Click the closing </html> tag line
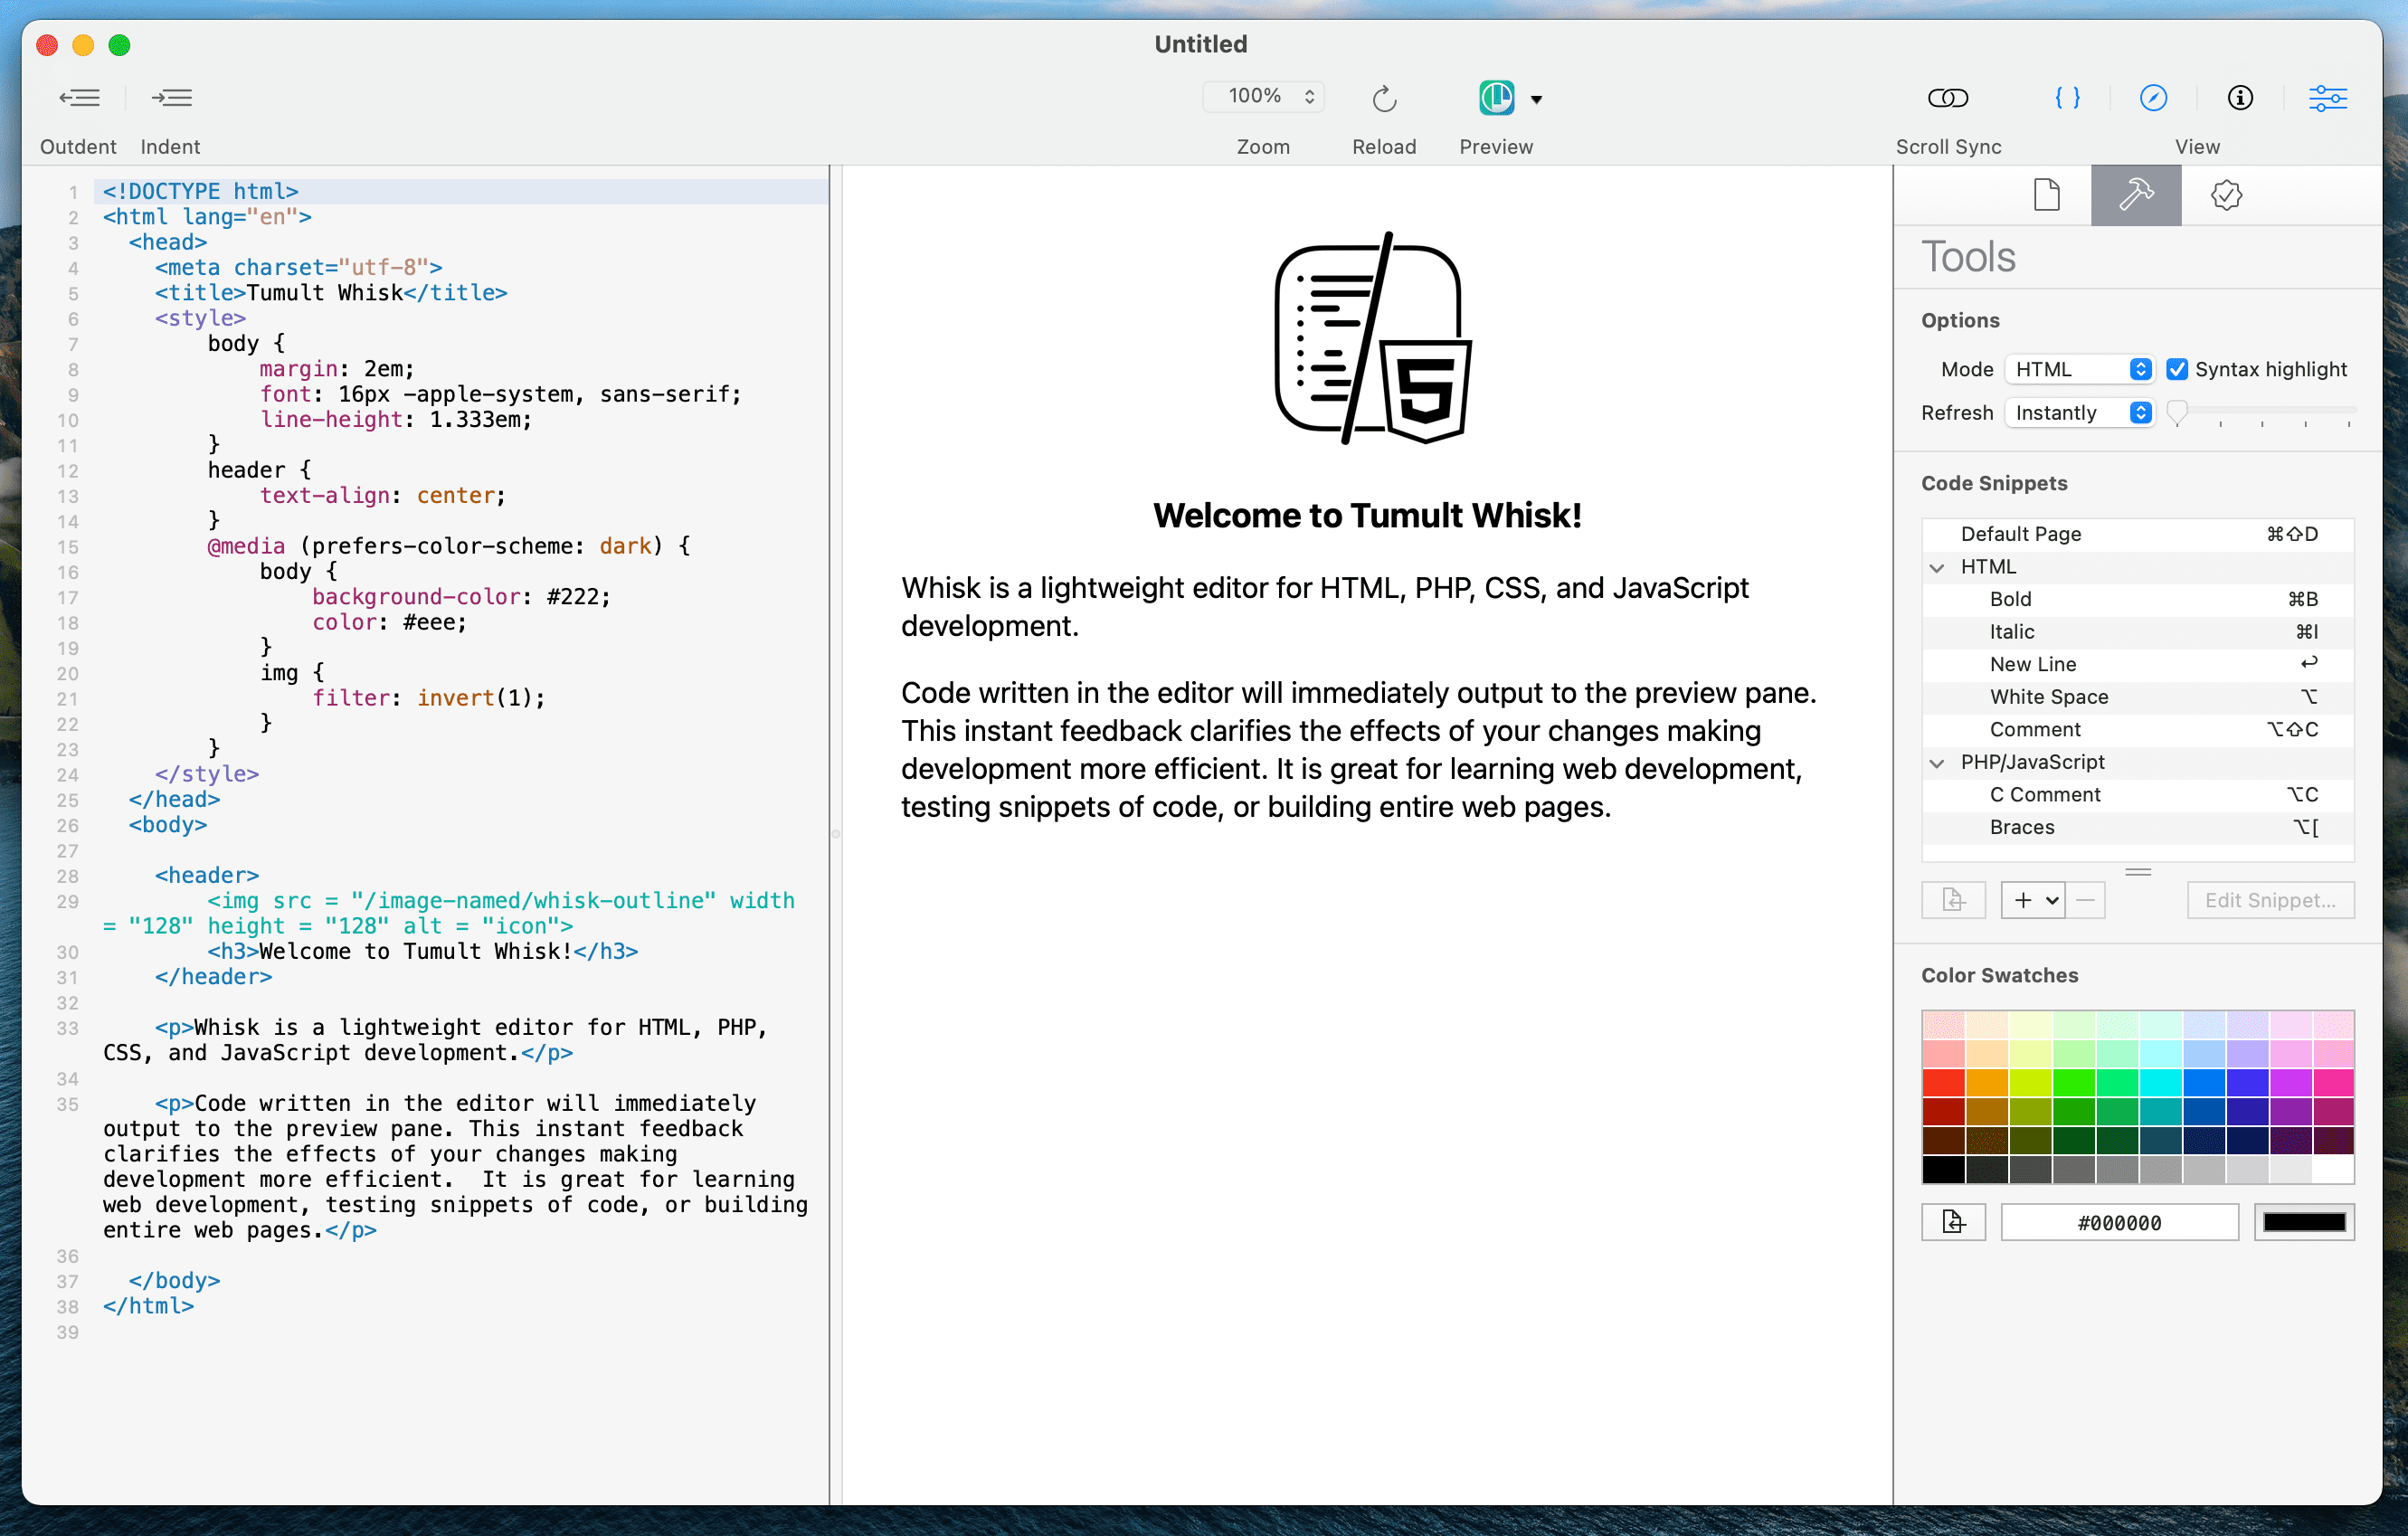2408x1536 pixels. [x=148, y=1306]
